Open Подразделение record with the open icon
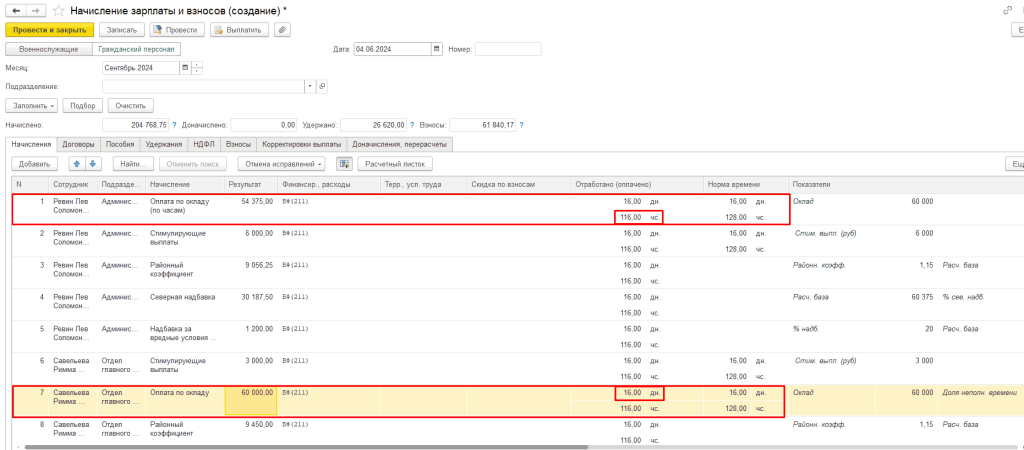1024x450 pixels. [322, 87]
